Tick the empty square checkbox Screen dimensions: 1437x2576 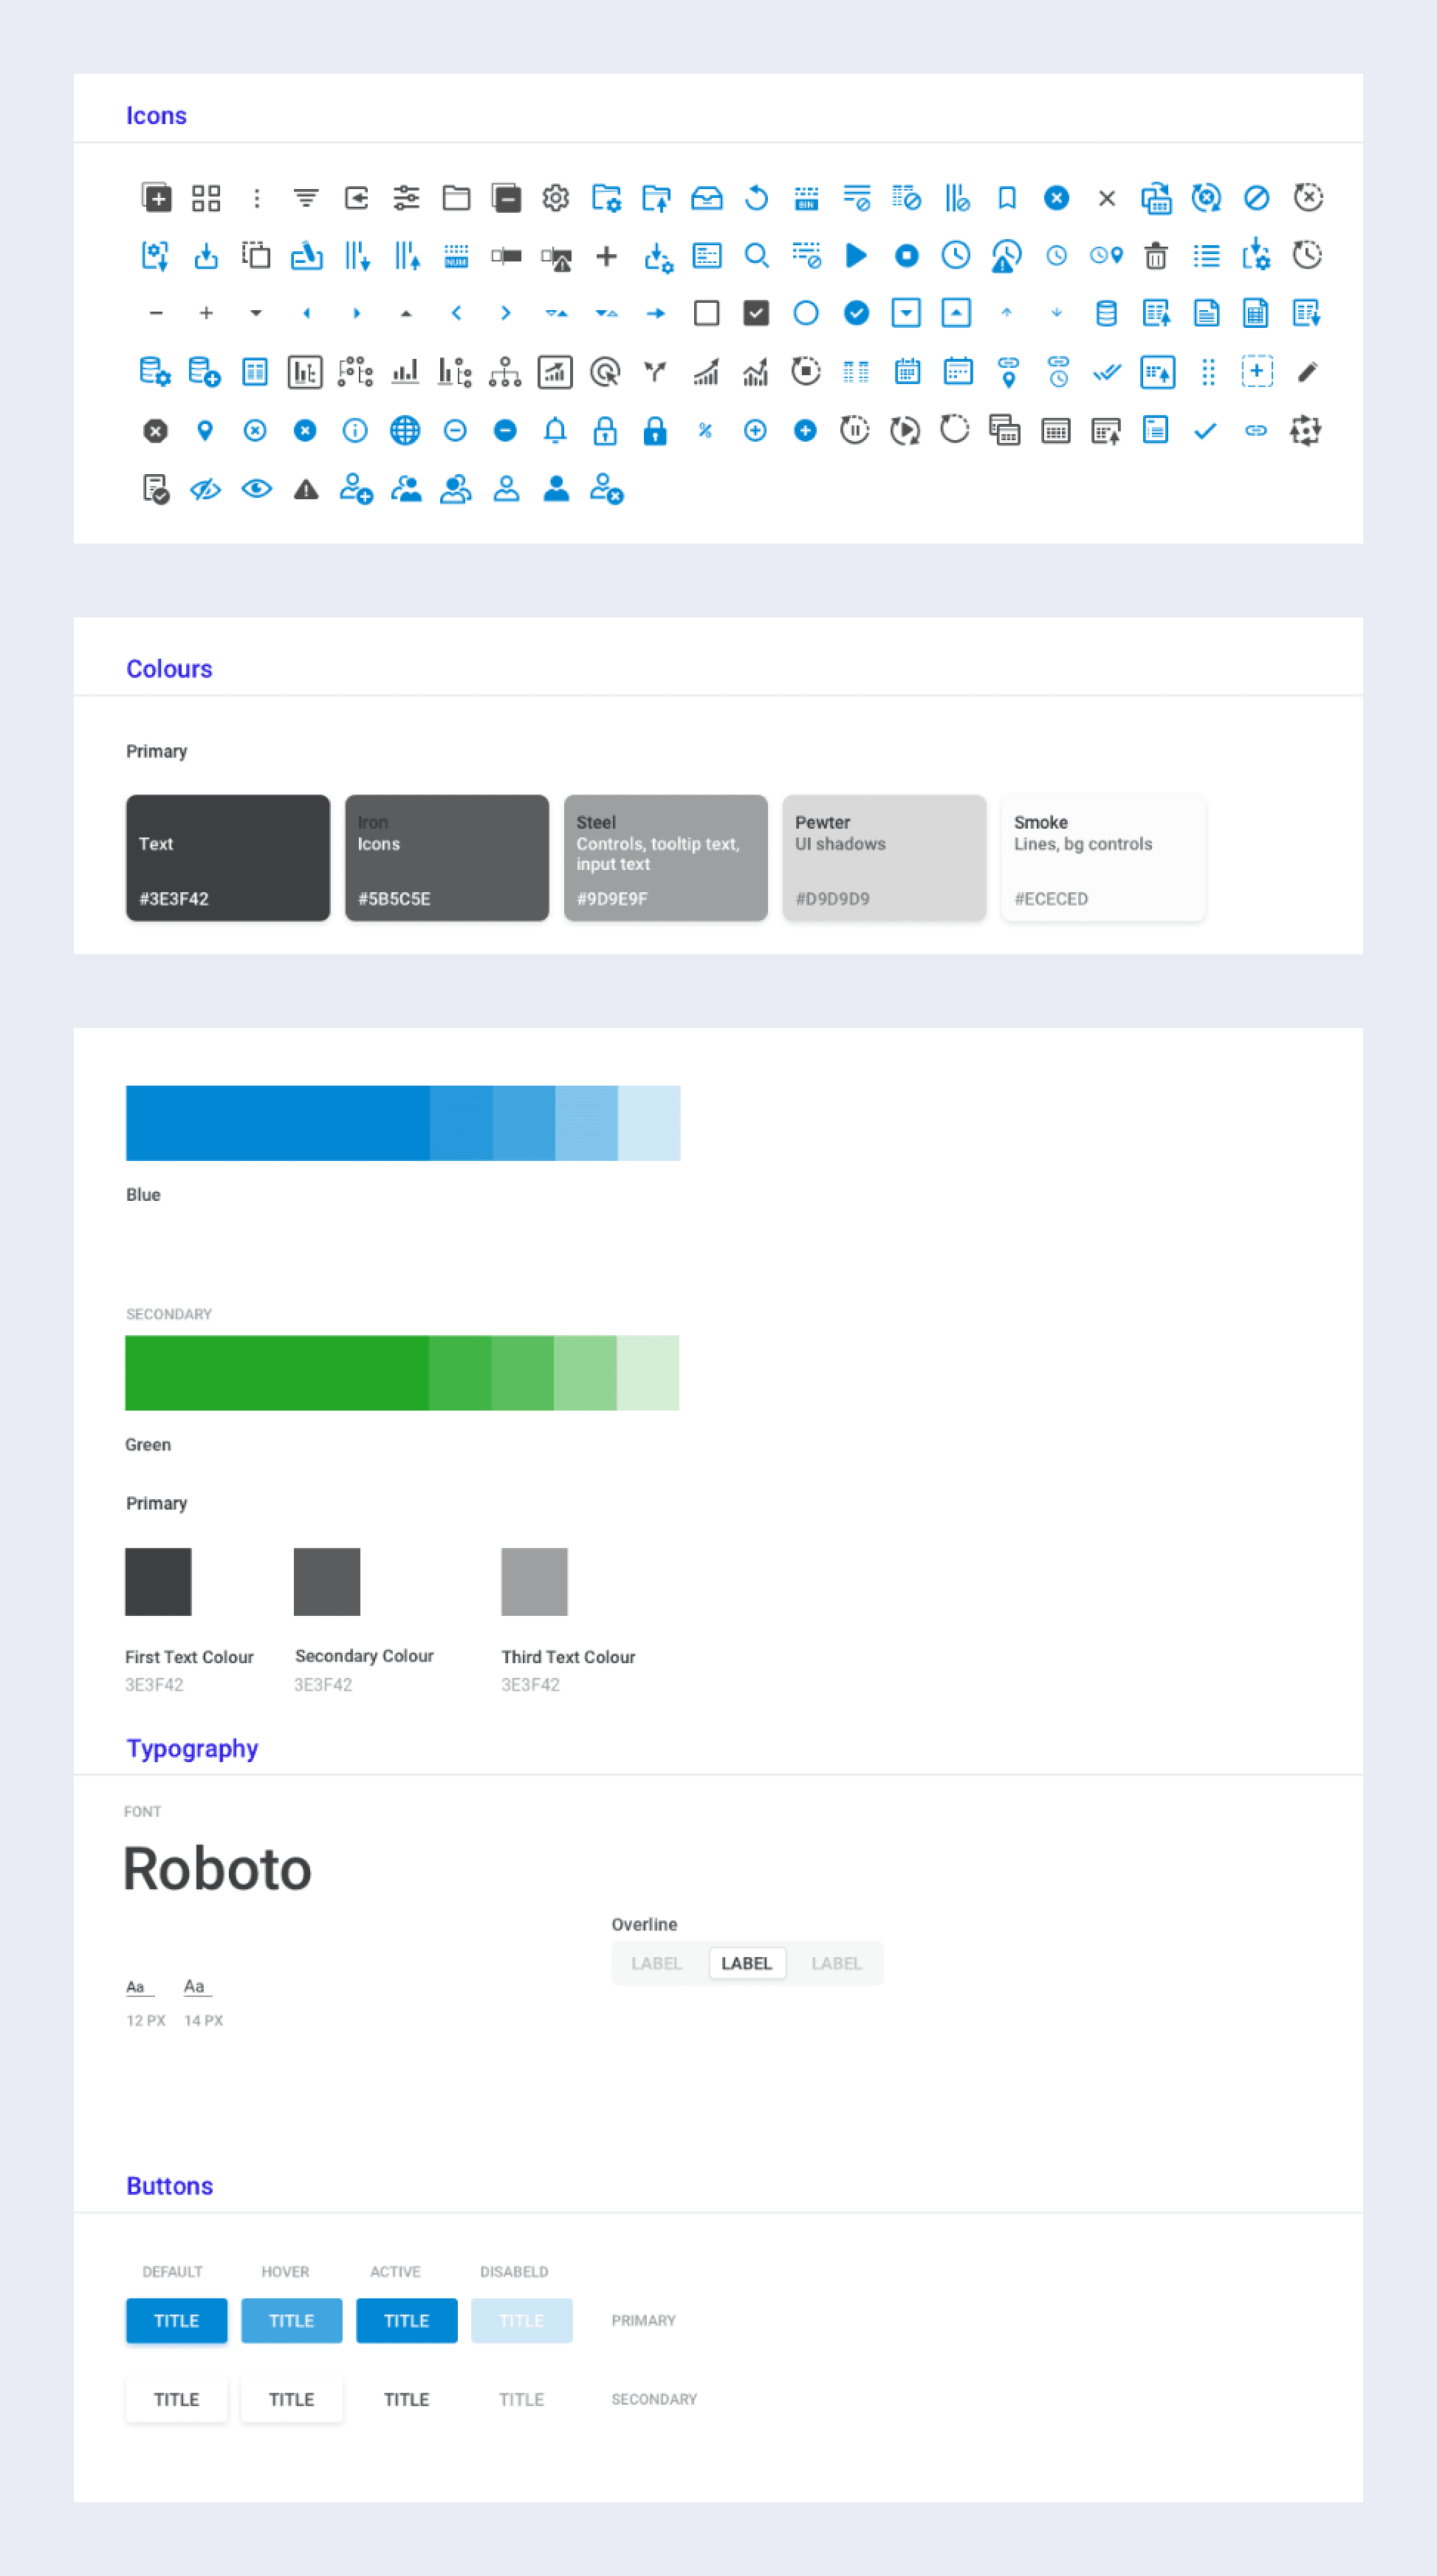[706, 314]
